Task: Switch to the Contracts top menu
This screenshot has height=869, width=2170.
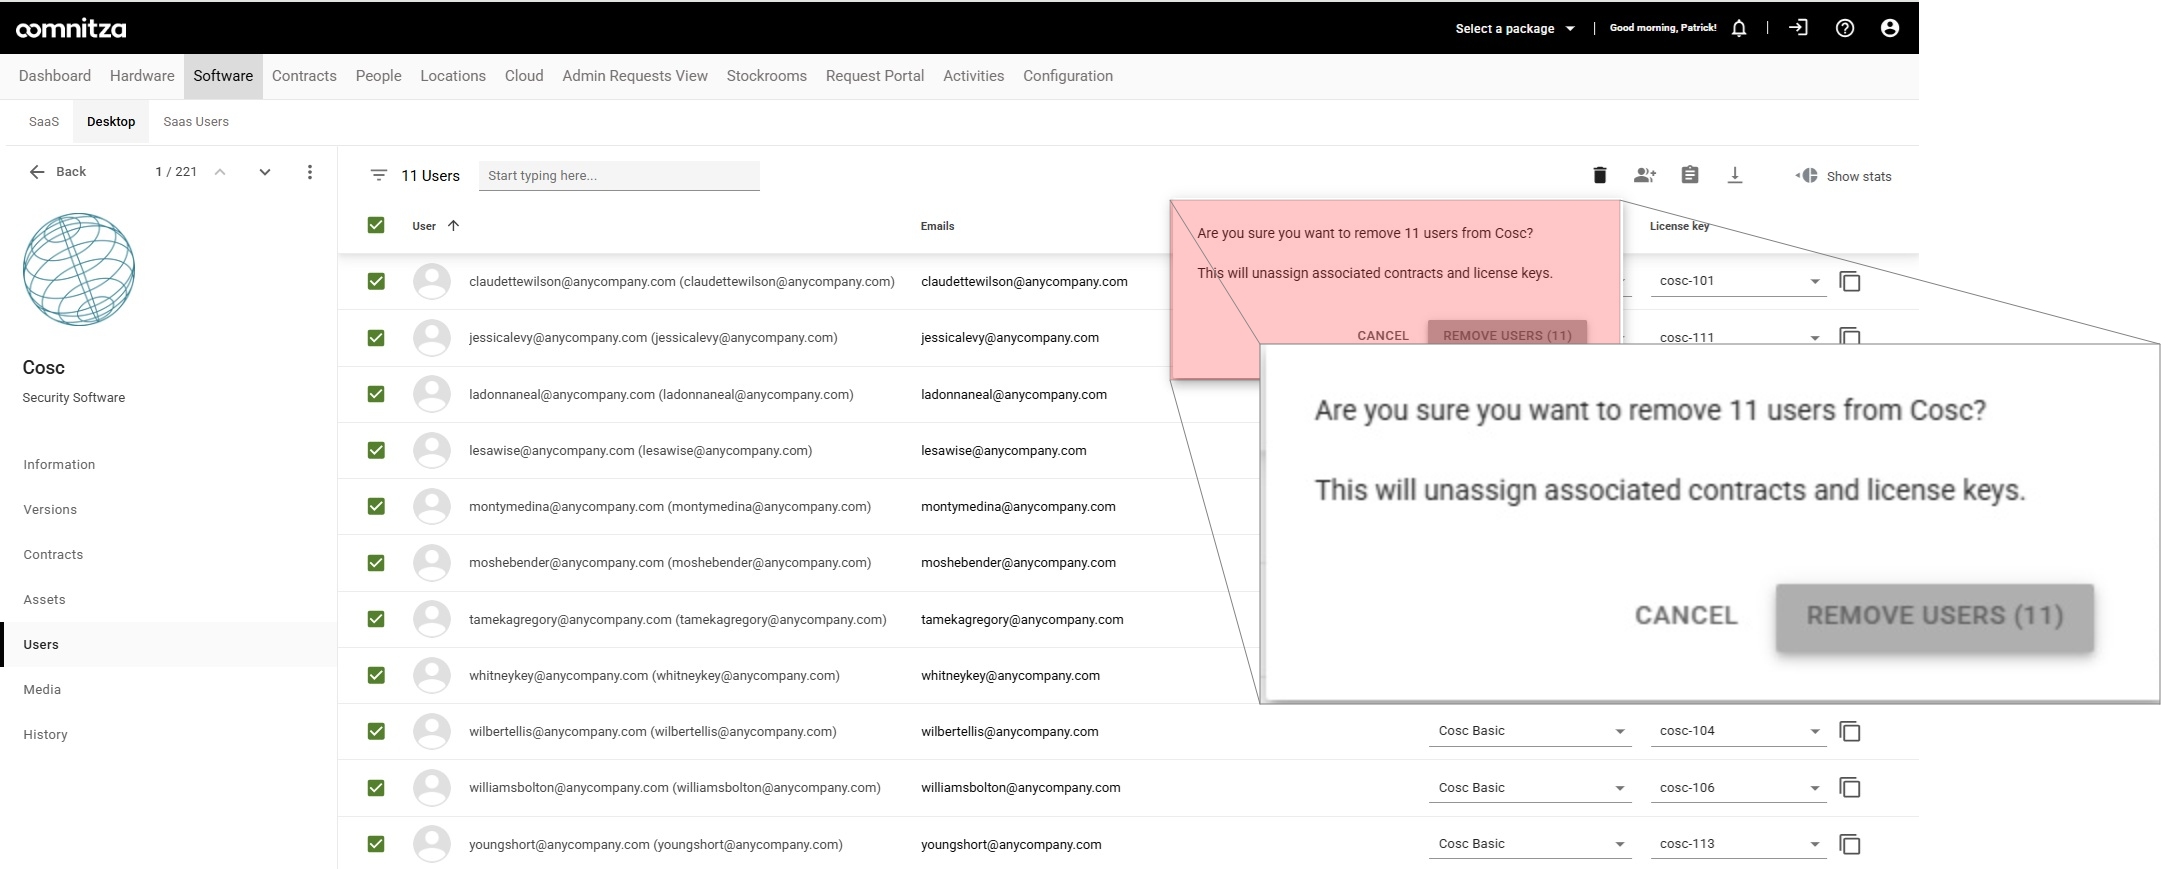Action: pos(304,76)
